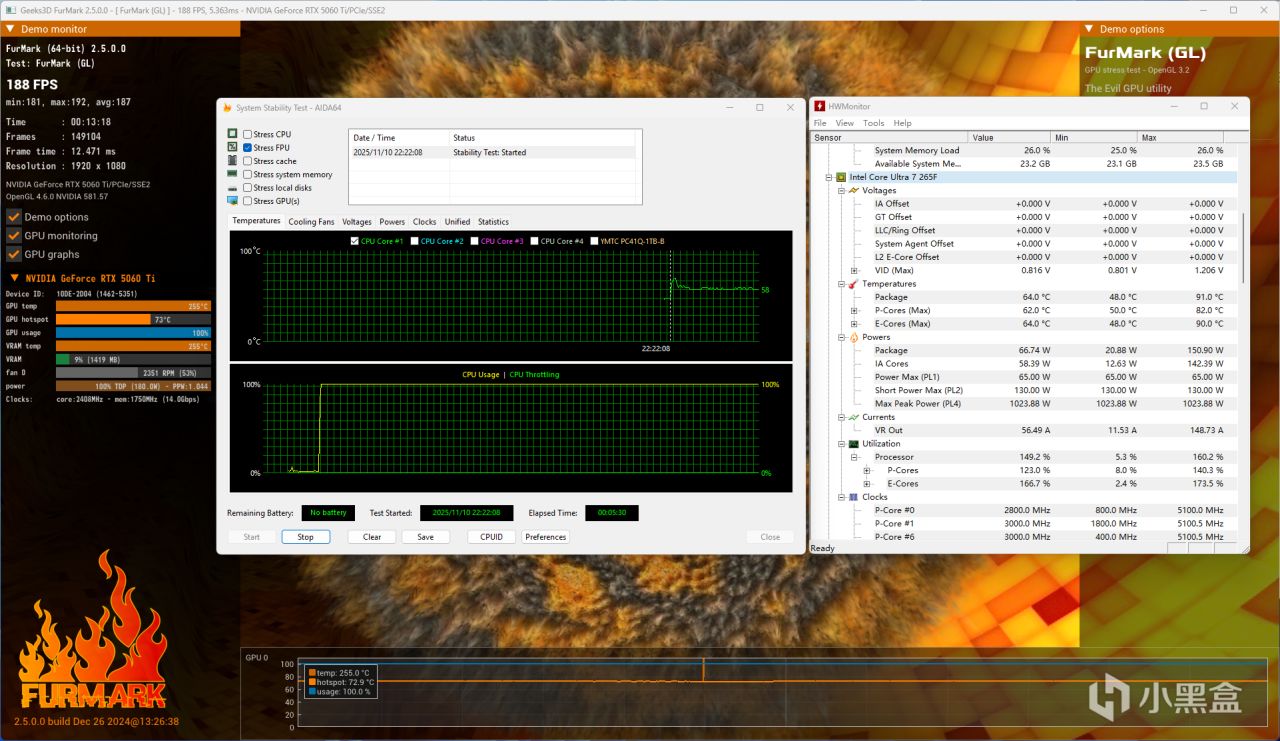Viewport: 1280px width, 741px height.
Task: Click the Intel Core Ultra 7 265F chip icon
Action: [841, 177]
